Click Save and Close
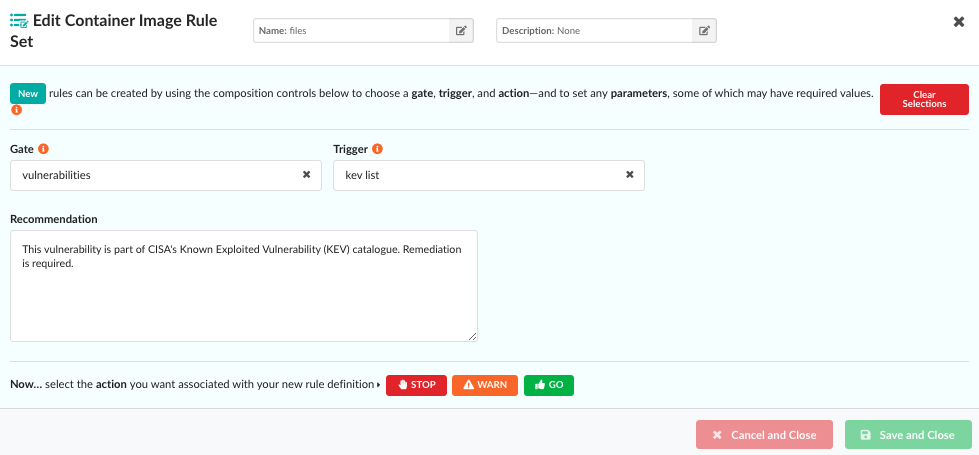979x455 pixels. point(908,435)
